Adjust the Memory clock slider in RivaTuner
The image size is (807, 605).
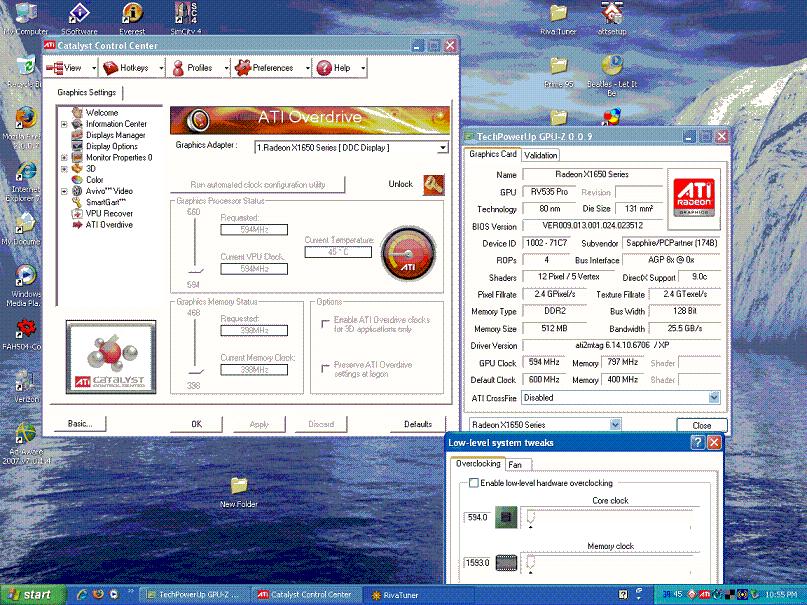pyautogui.click(x=532, y=563)
